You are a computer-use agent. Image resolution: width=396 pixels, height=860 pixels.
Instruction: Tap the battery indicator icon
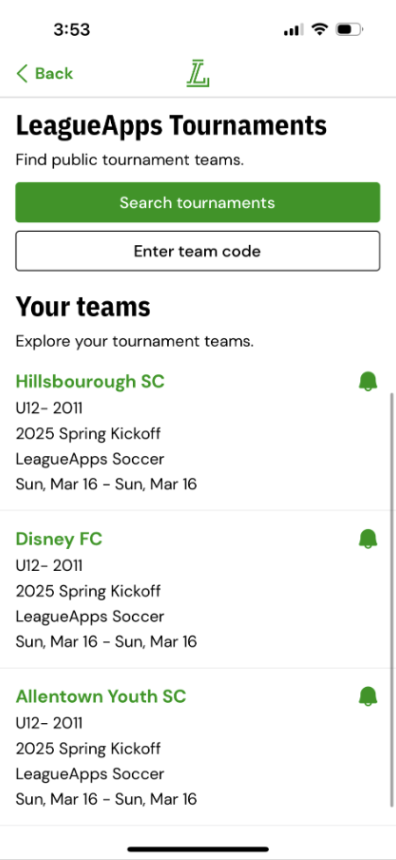[349, 29]
